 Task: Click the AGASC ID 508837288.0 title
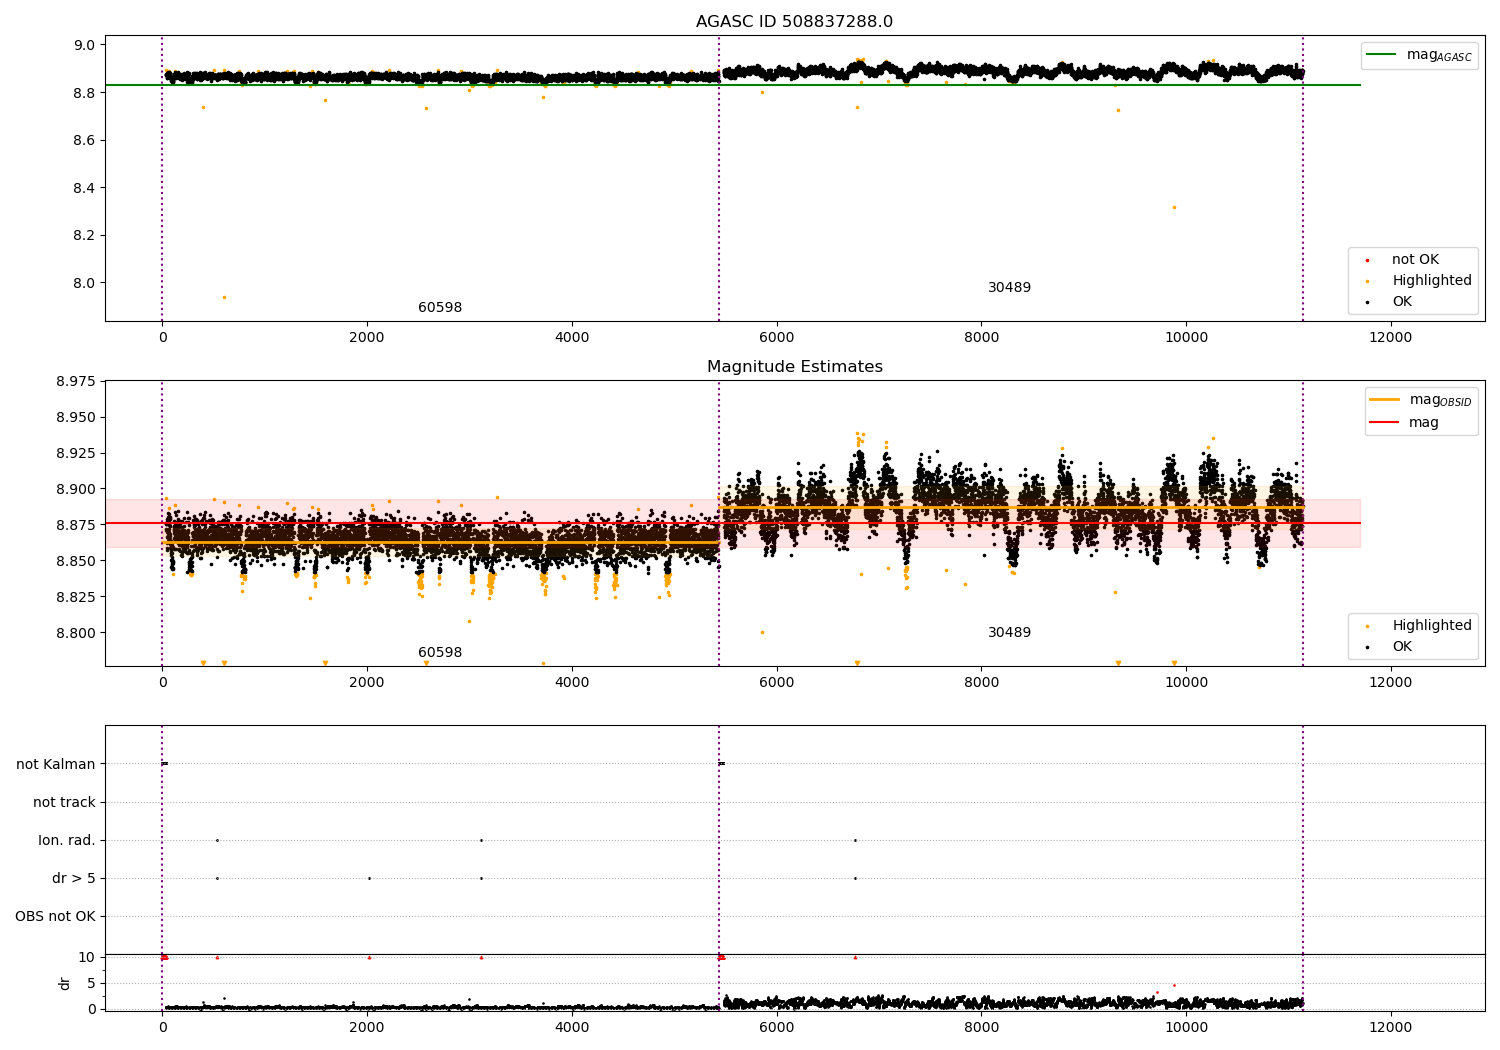[794, 22]
